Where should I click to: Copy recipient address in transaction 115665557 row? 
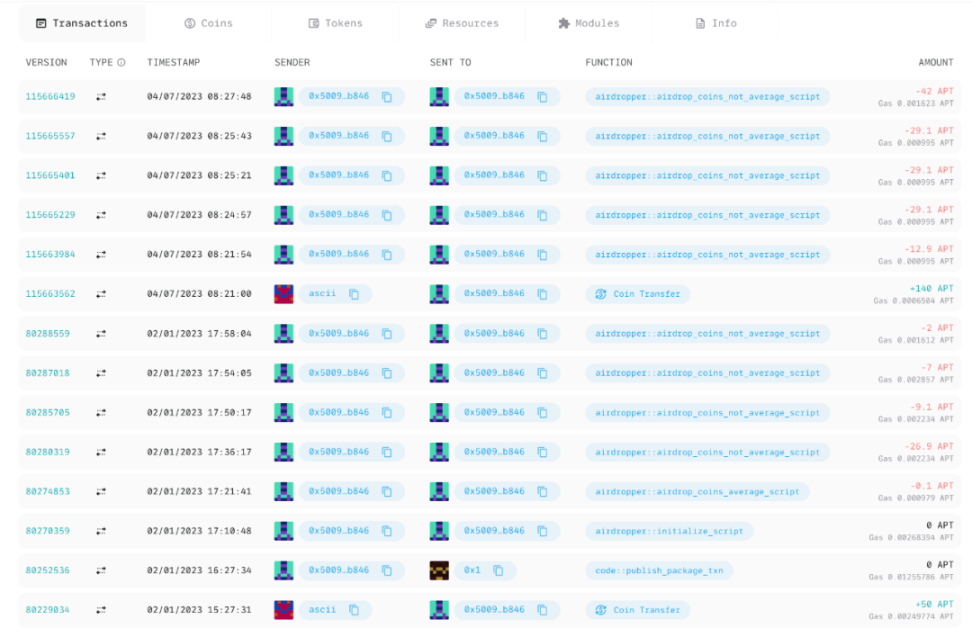point(542,136)
